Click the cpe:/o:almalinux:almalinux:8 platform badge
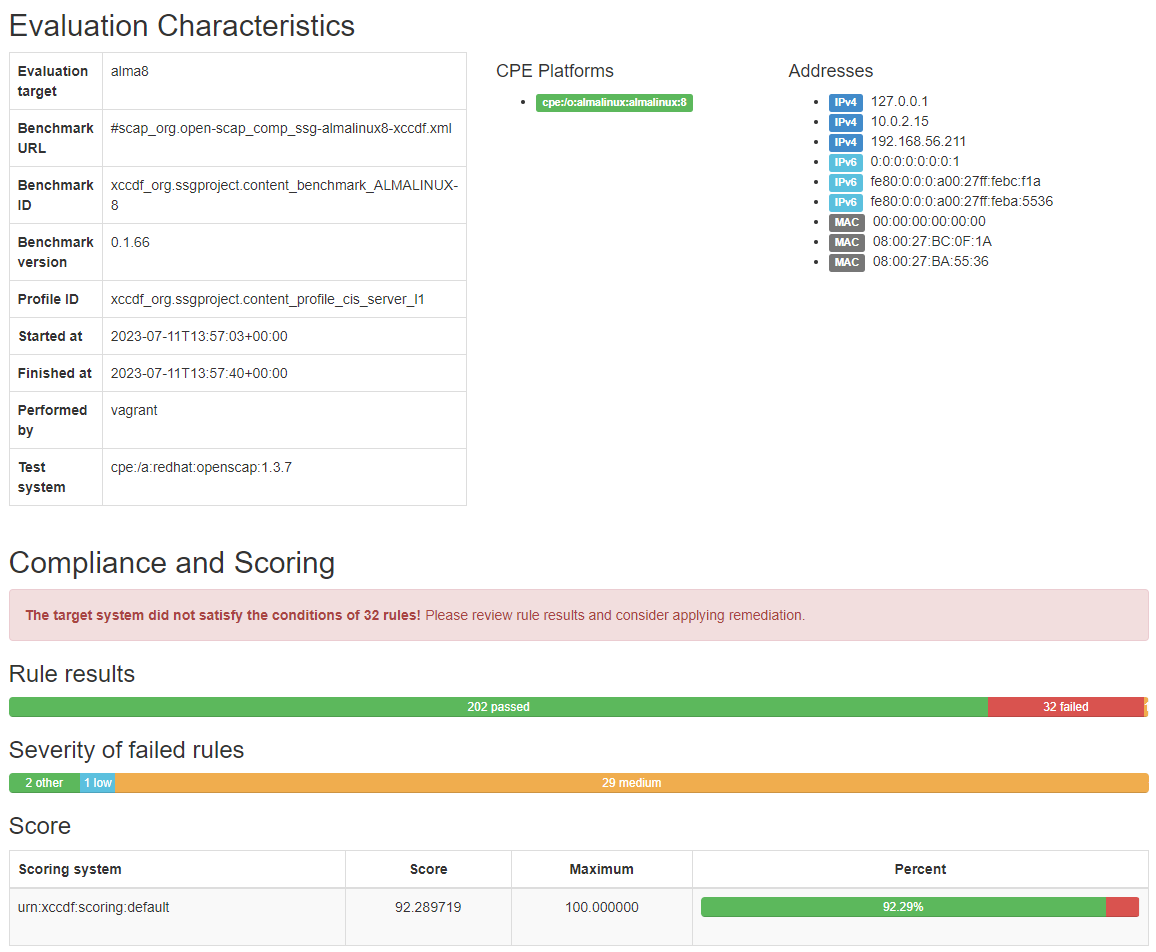 tap(614, 103)
